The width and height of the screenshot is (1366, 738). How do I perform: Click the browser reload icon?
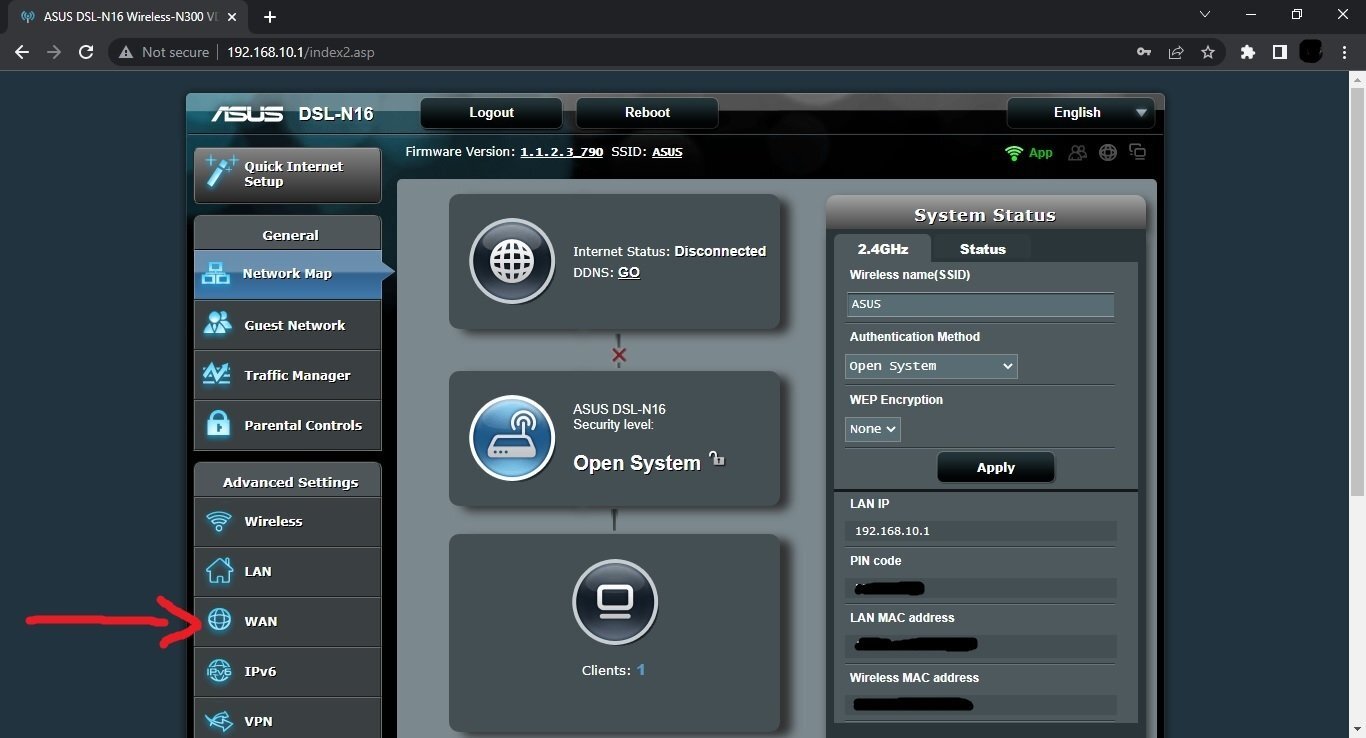pyautogui.click(x=86, y=52)
